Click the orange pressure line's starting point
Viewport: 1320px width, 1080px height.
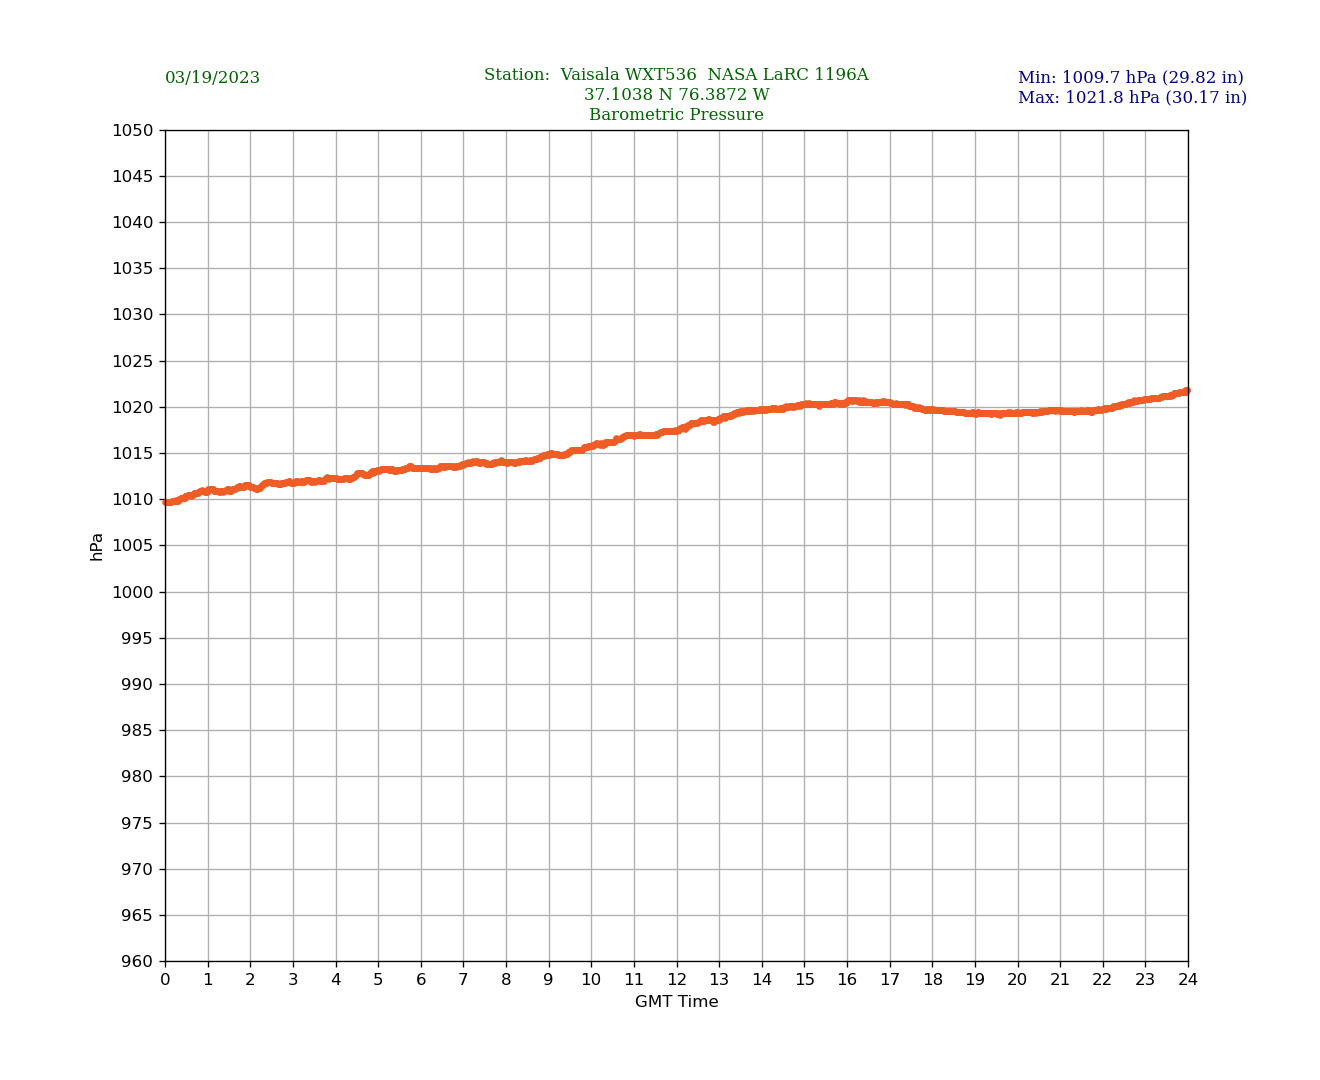coord(166,502)
